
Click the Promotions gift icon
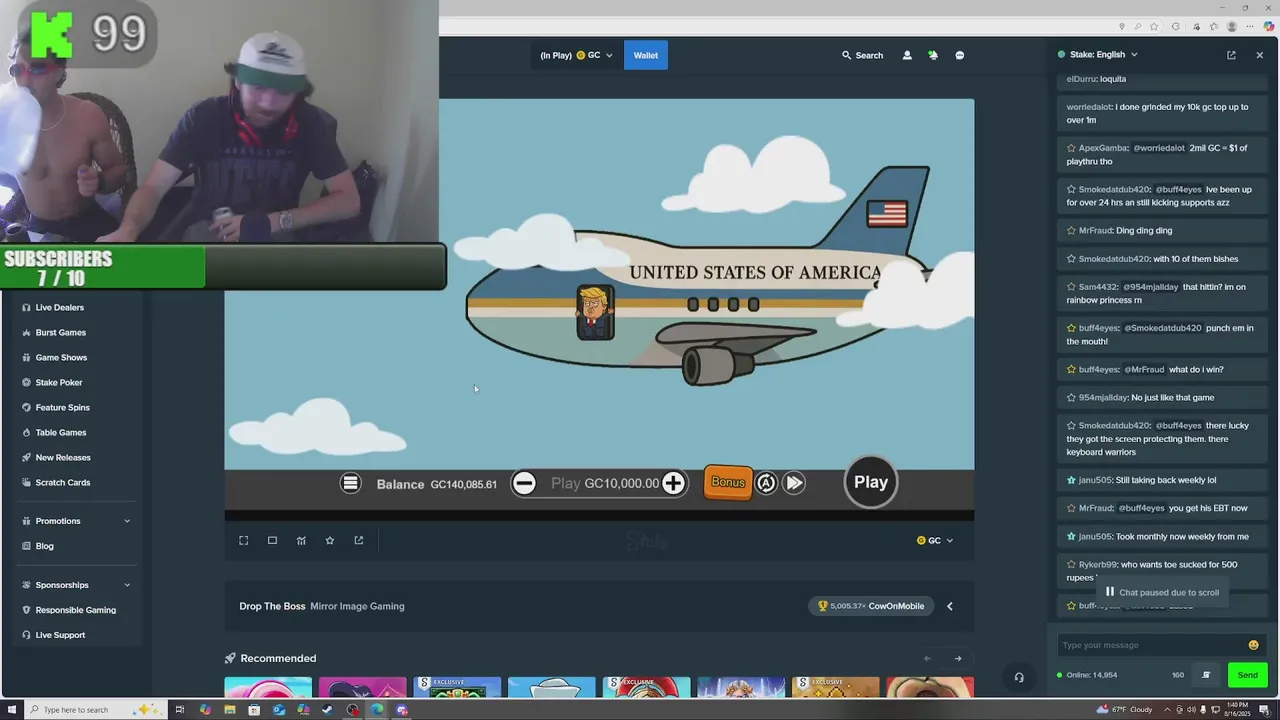pyautogui.click(x=26, y=521)
